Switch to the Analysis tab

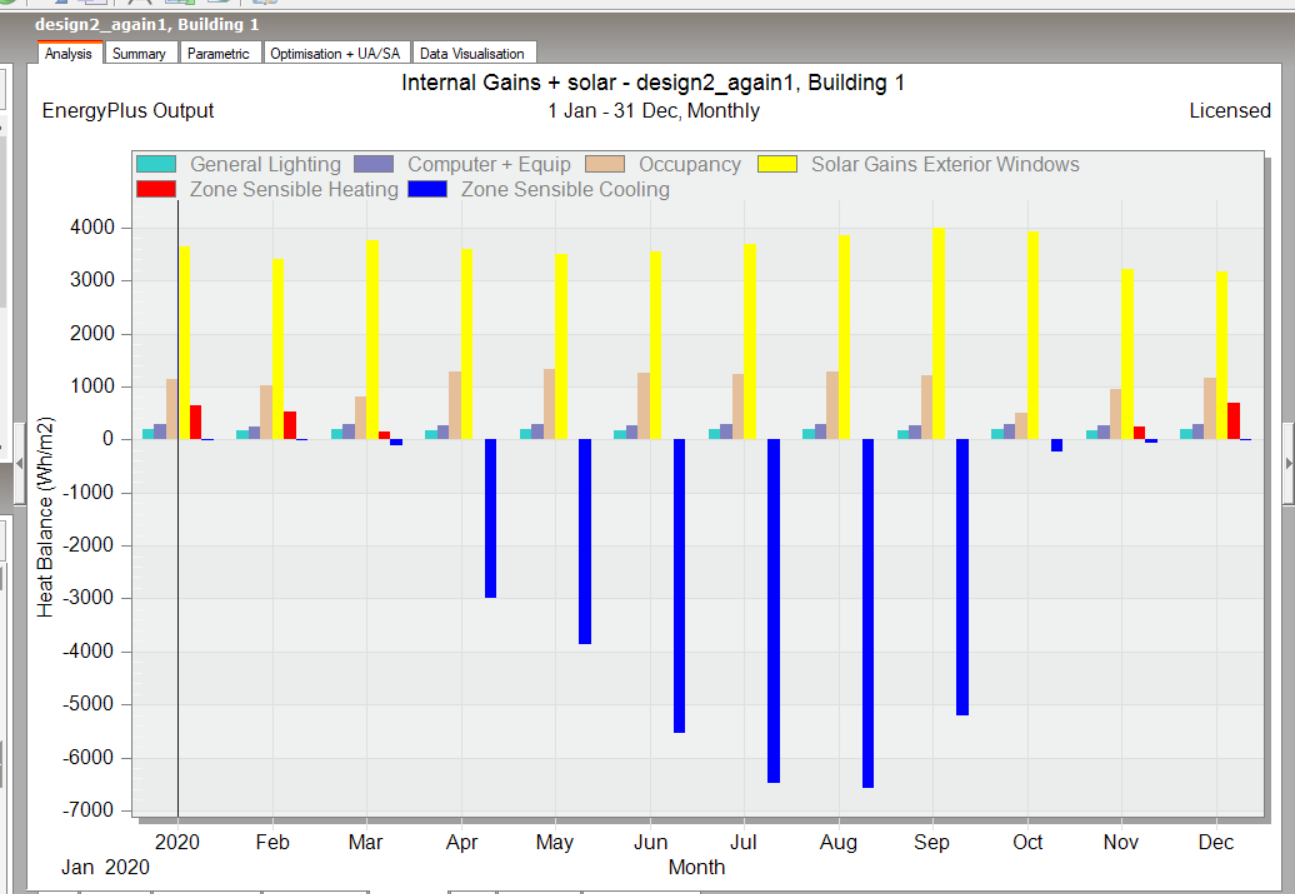tap(69, 53)
